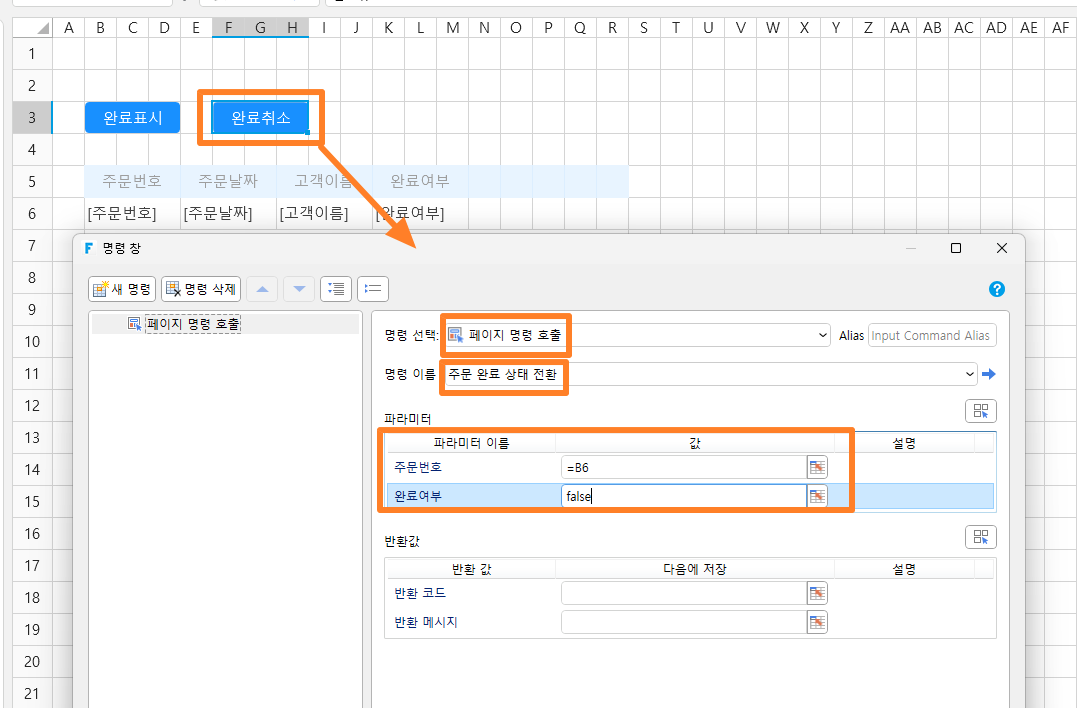
Task: Select row 1 header
Action: (x=32, y=54)
